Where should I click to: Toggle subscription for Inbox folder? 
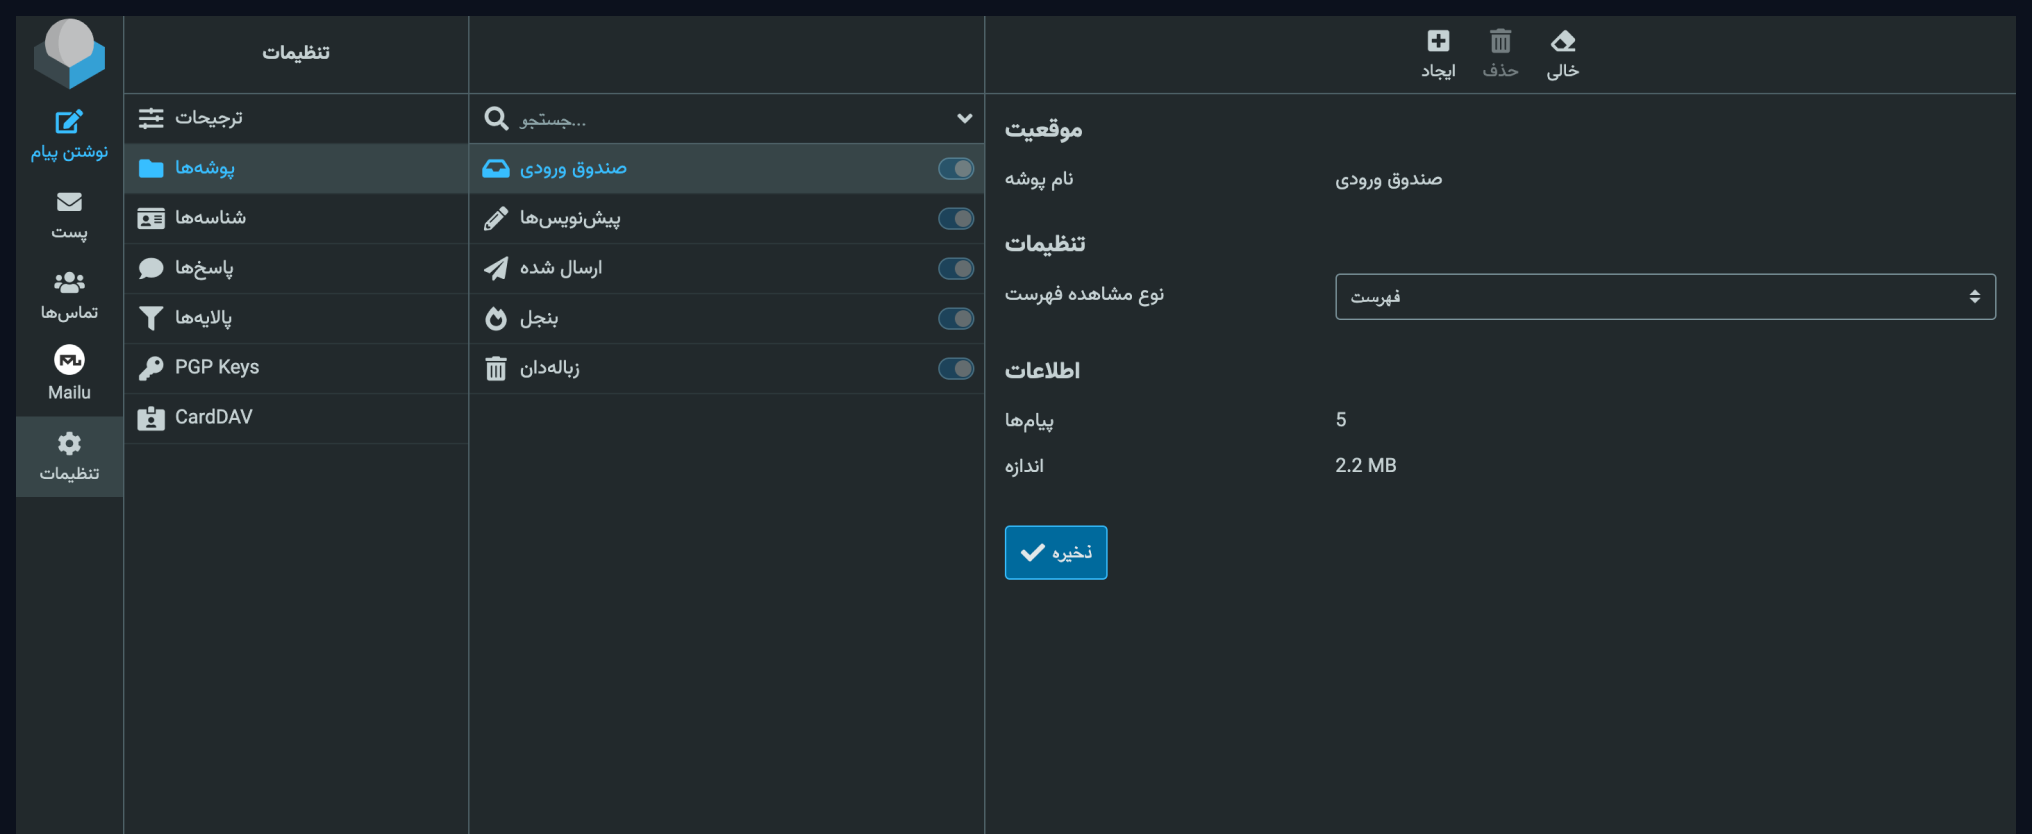pos(955,169)
